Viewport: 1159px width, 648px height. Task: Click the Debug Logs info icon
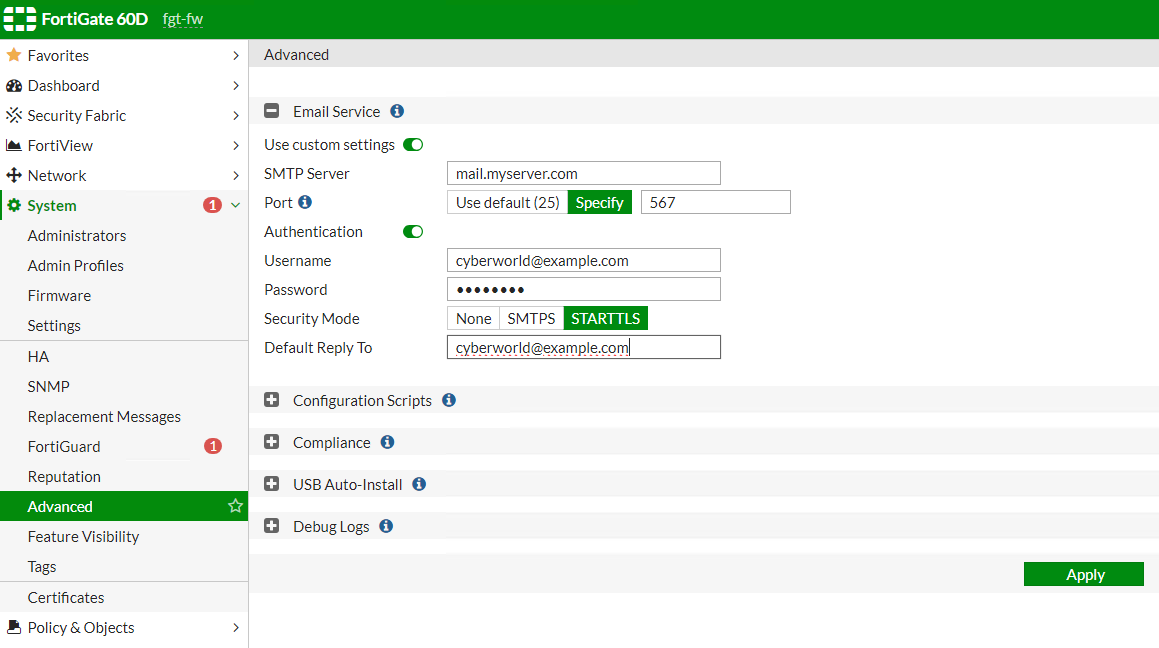tap(386, 526)
